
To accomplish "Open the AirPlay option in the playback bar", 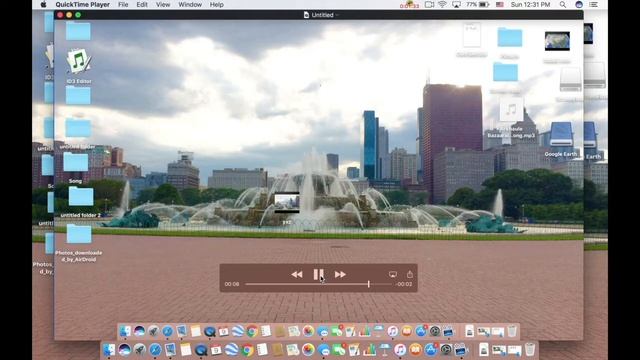I will [x=393, y=274].
